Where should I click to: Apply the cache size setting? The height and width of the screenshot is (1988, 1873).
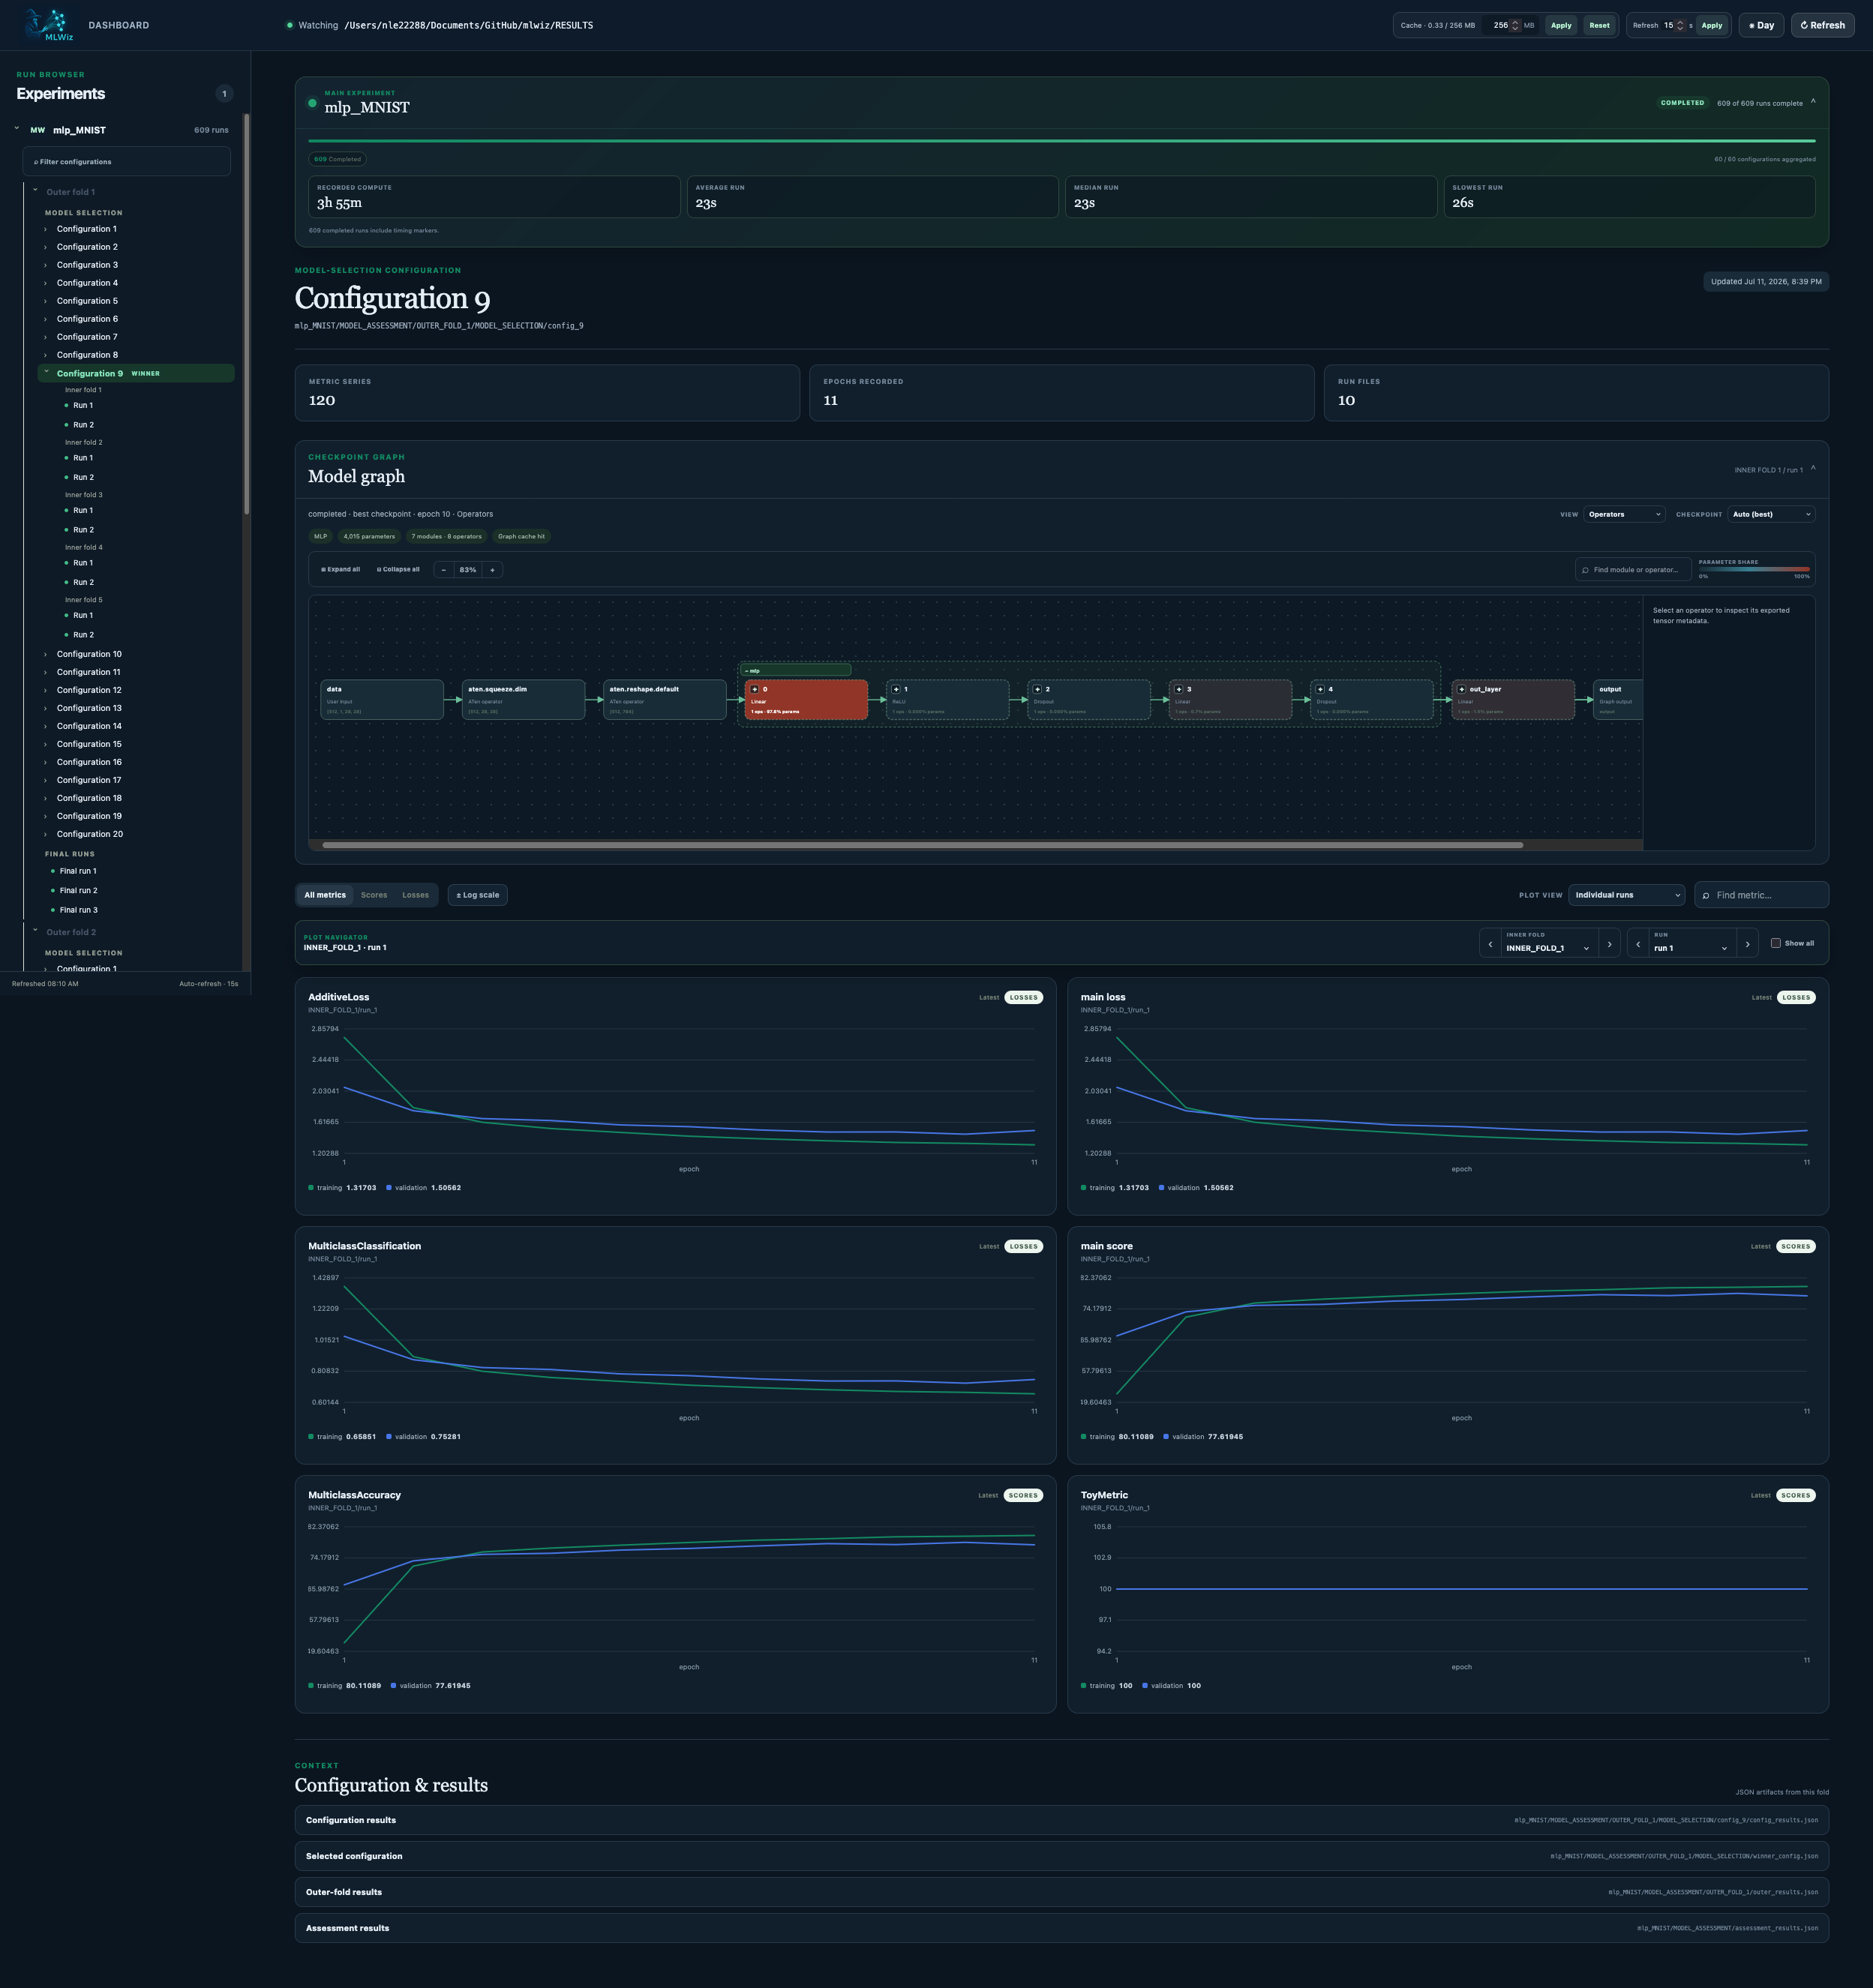1561,25
